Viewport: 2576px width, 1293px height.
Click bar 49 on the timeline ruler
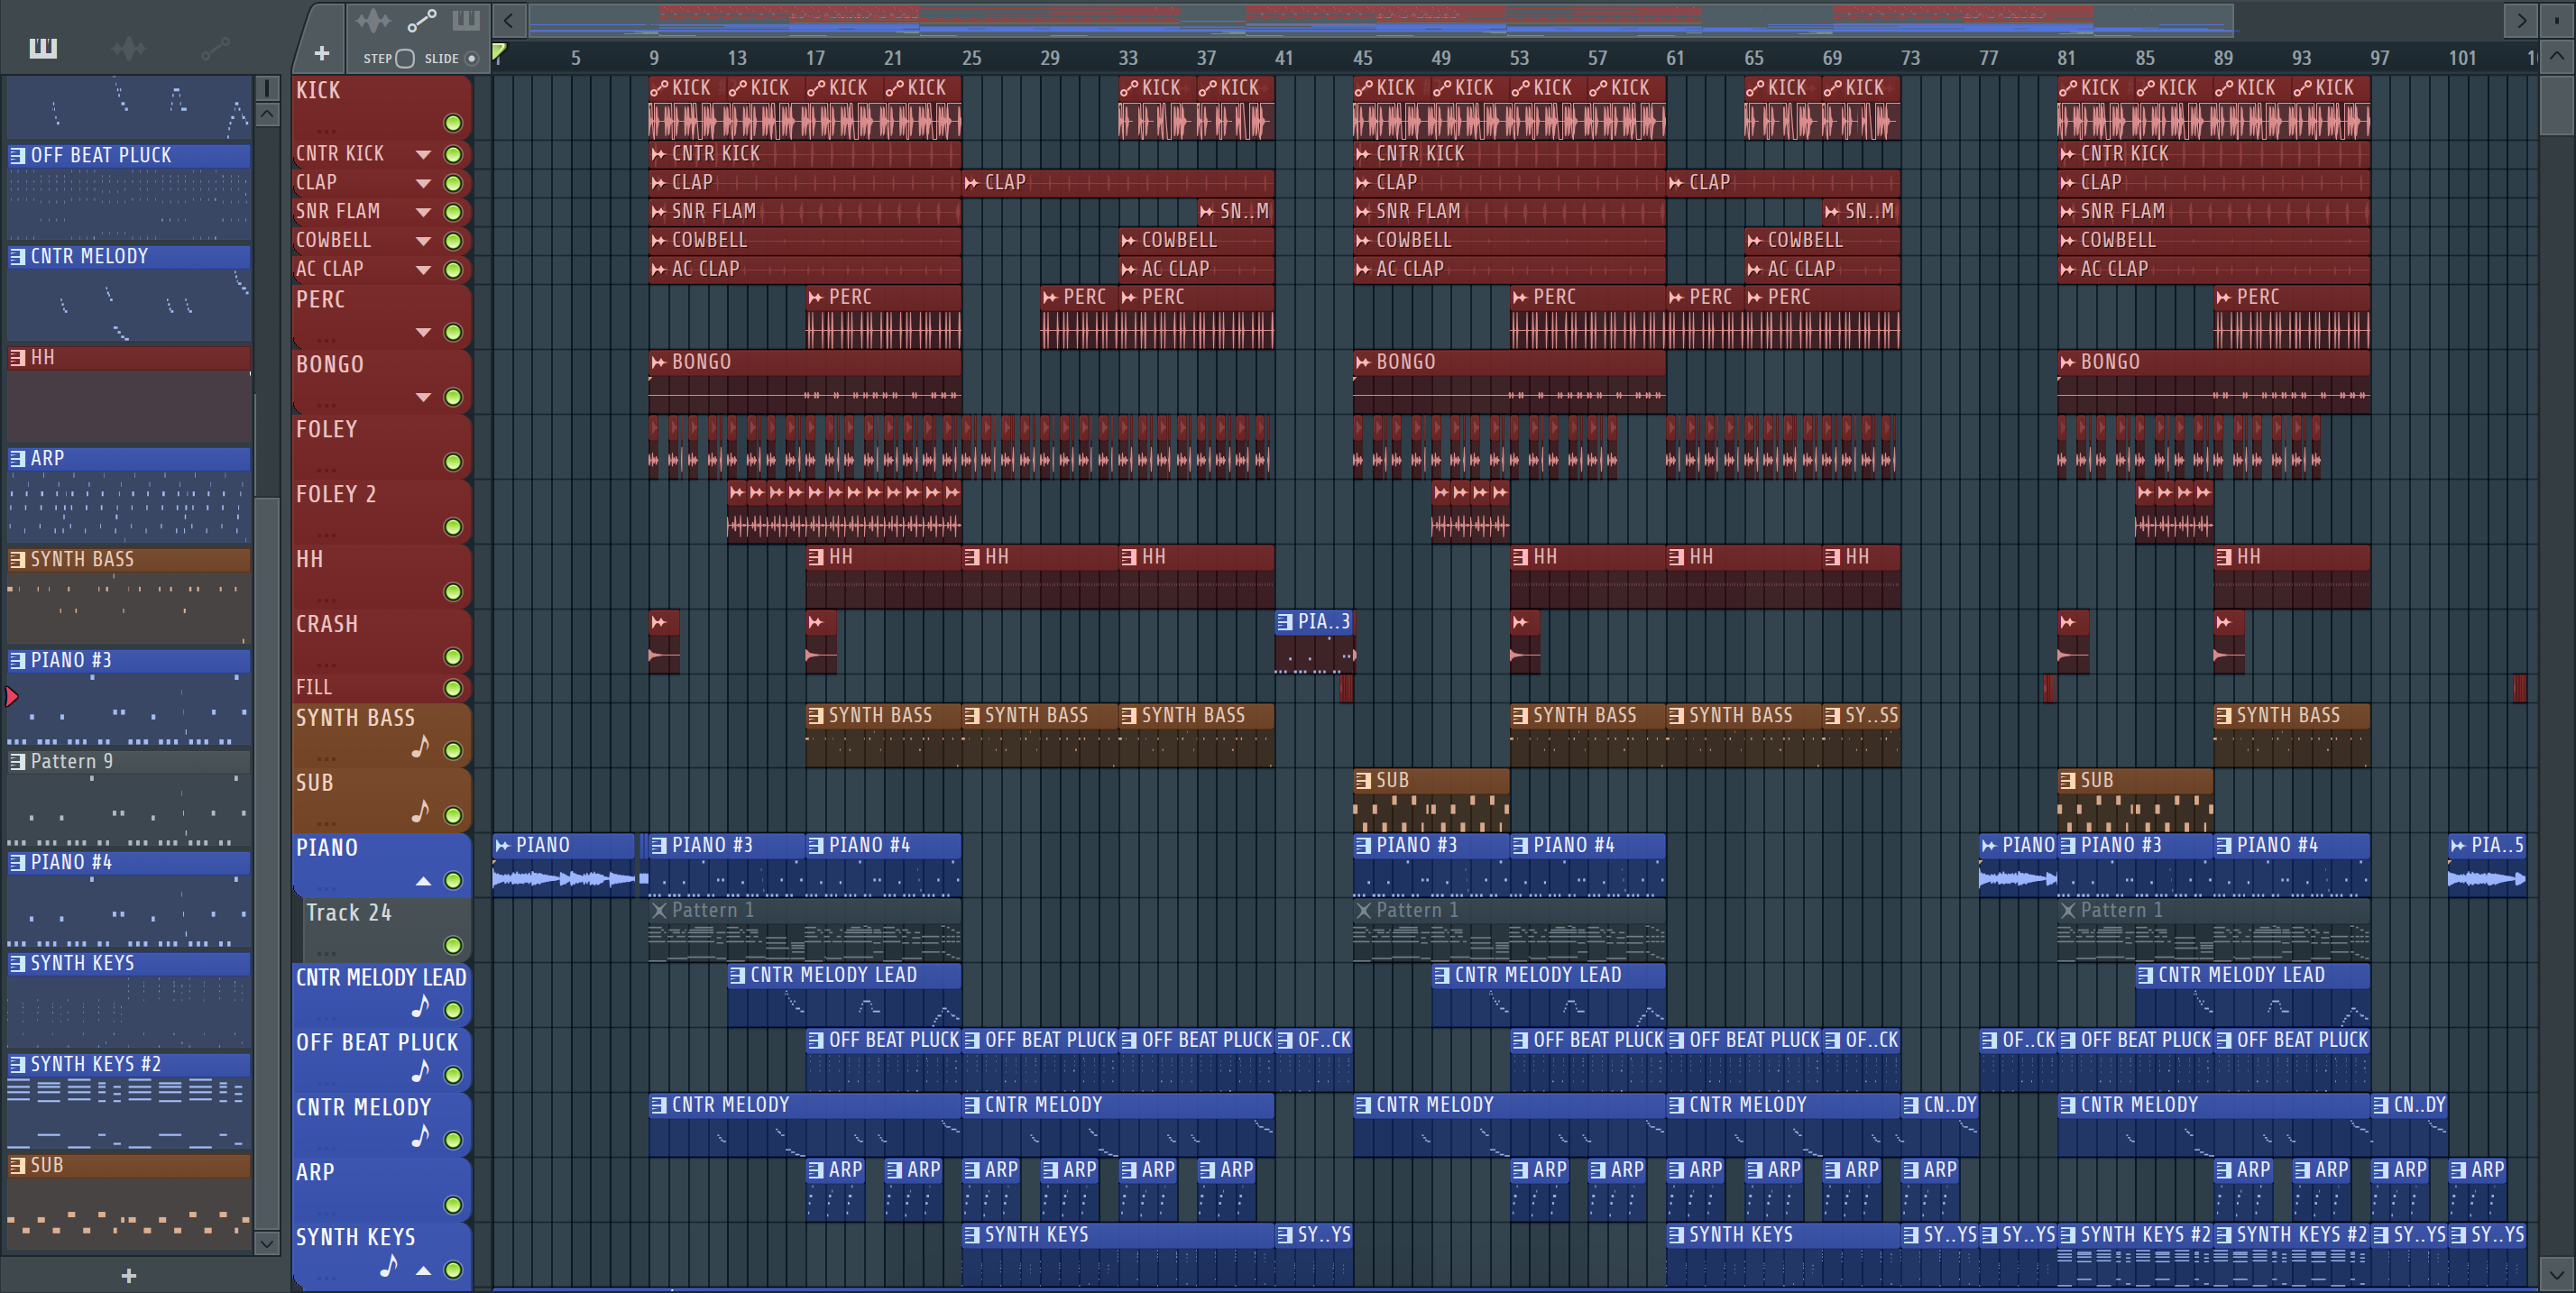pyautogui.click(x=1440, y=58)
